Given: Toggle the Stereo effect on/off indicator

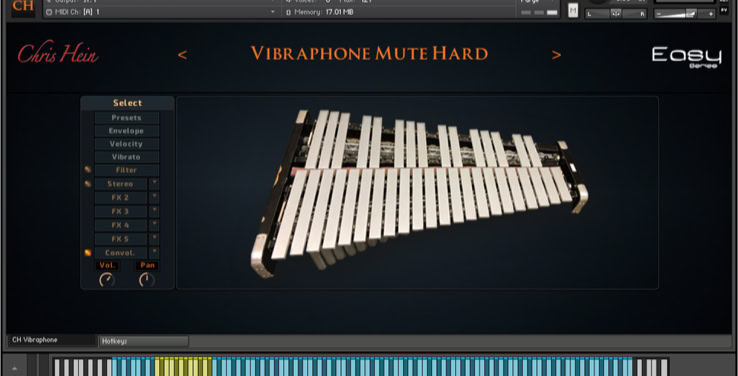Looking at the screenshot, I should pyautogui.click(x=88, y=184).
